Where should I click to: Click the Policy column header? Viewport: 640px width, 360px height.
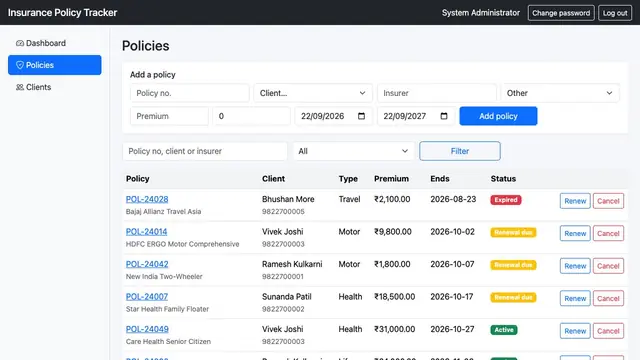(138, 179)
